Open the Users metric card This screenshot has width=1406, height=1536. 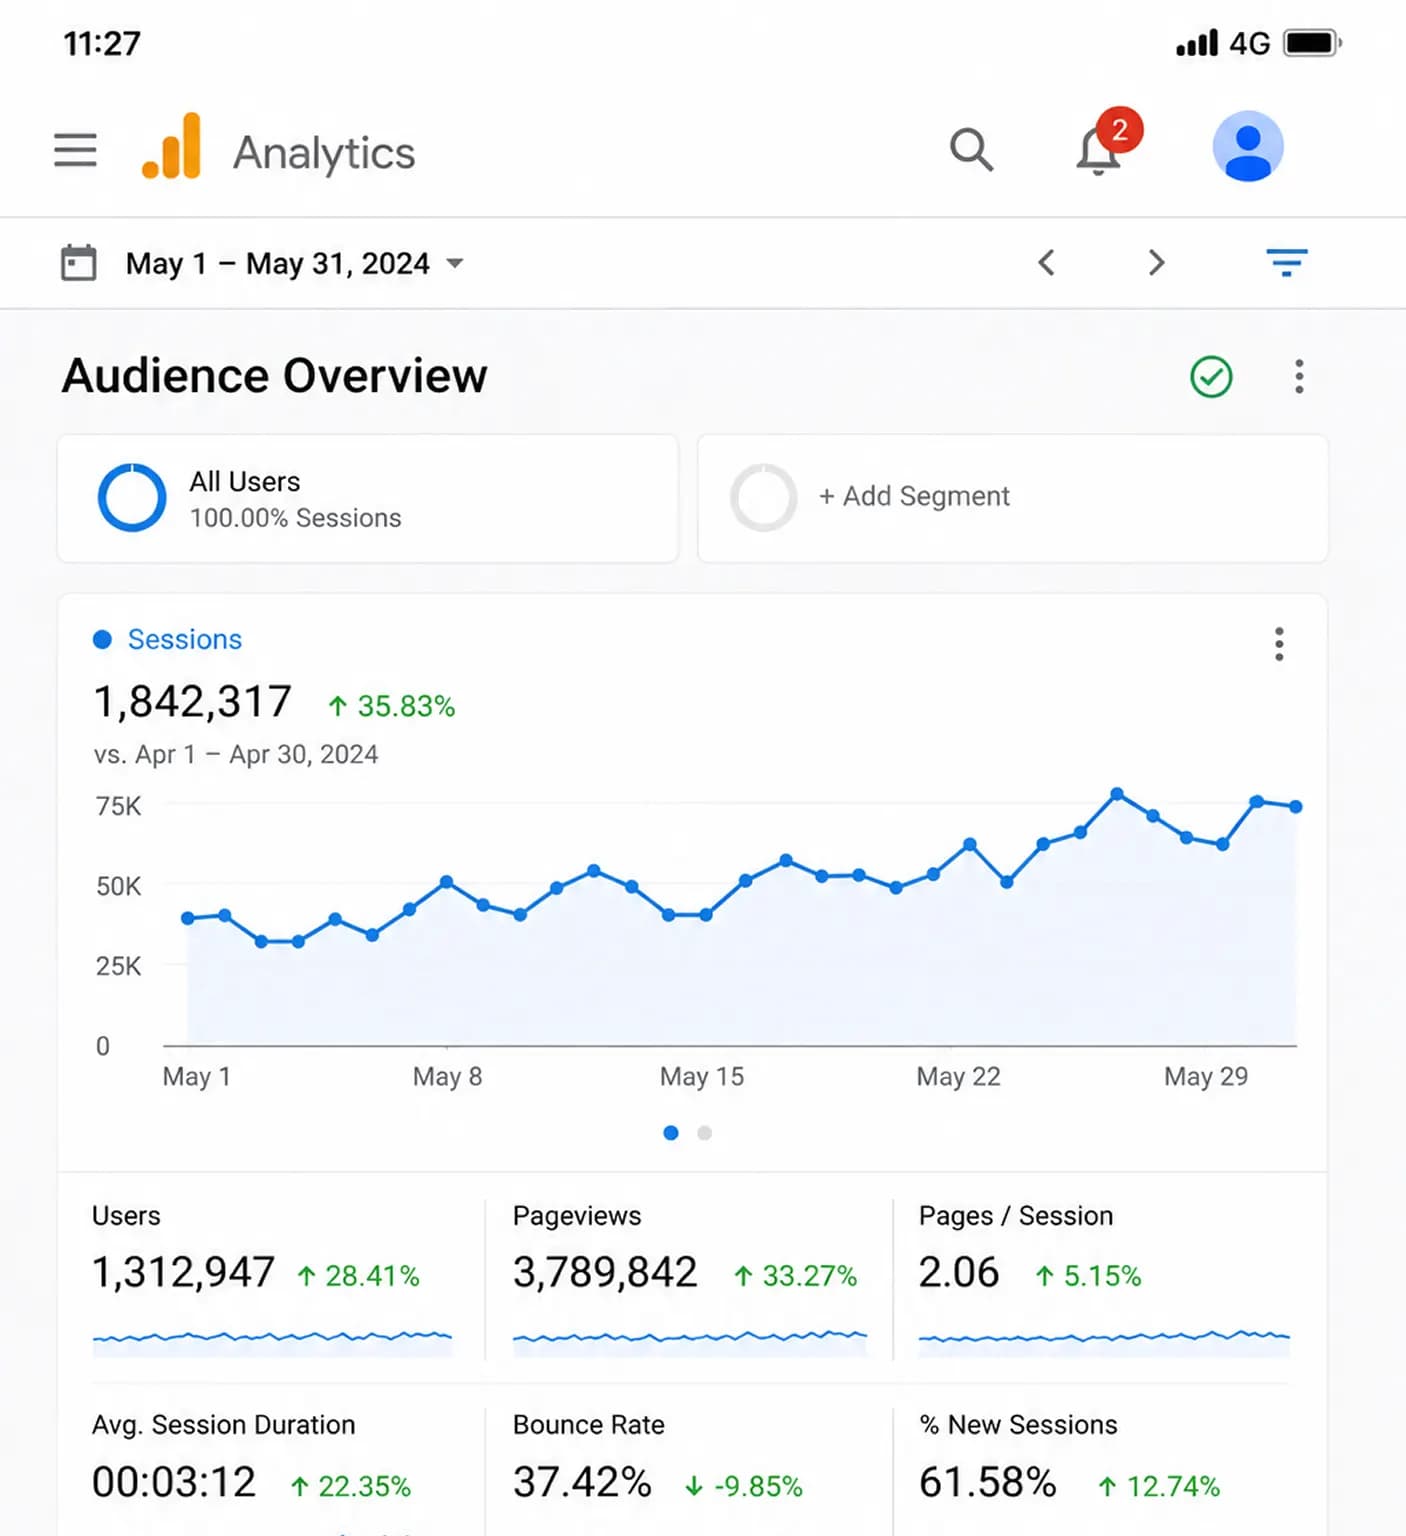tap(272, 1278)
